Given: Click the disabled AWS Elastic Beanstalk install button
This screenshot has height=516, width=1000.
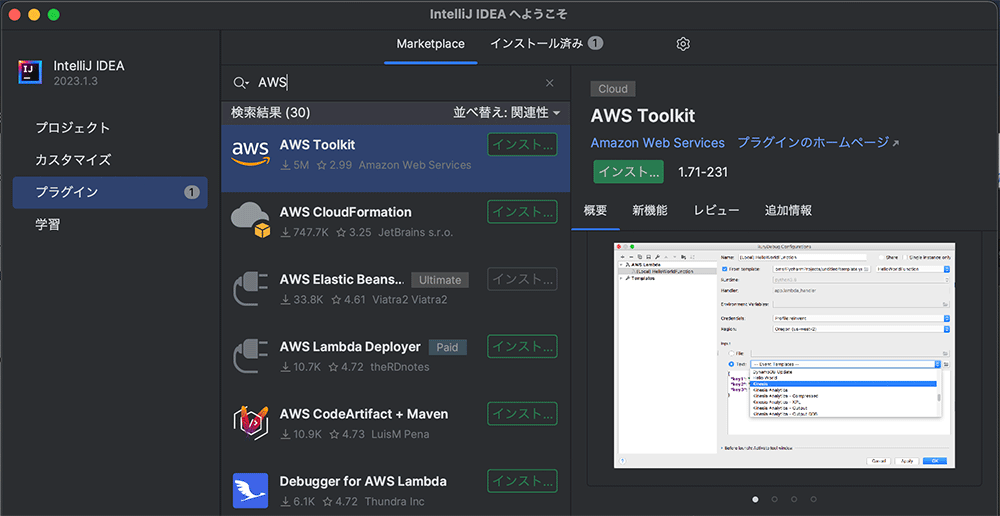Looking at the screenshot, I should click(x=522, y=279).
